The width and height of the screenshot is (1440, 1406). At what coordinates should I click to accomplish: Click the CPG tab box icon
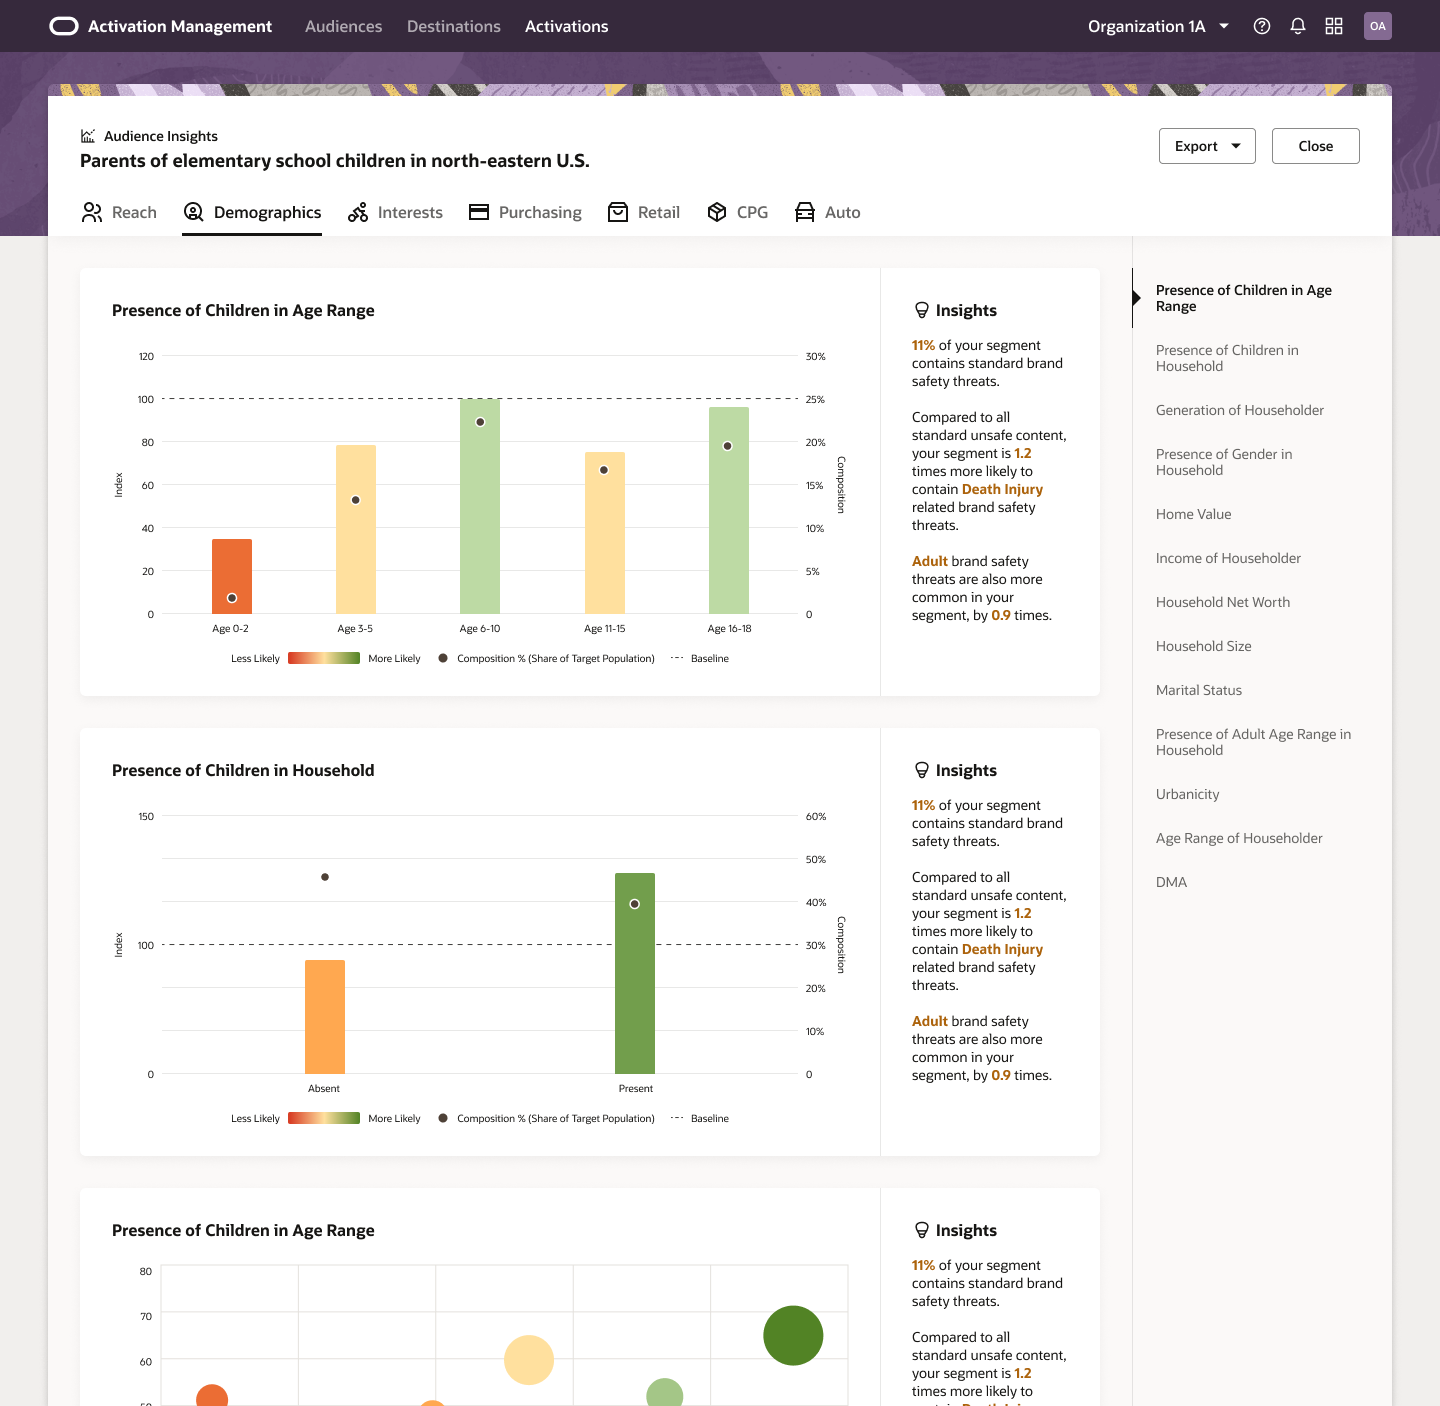coord(717,212)
